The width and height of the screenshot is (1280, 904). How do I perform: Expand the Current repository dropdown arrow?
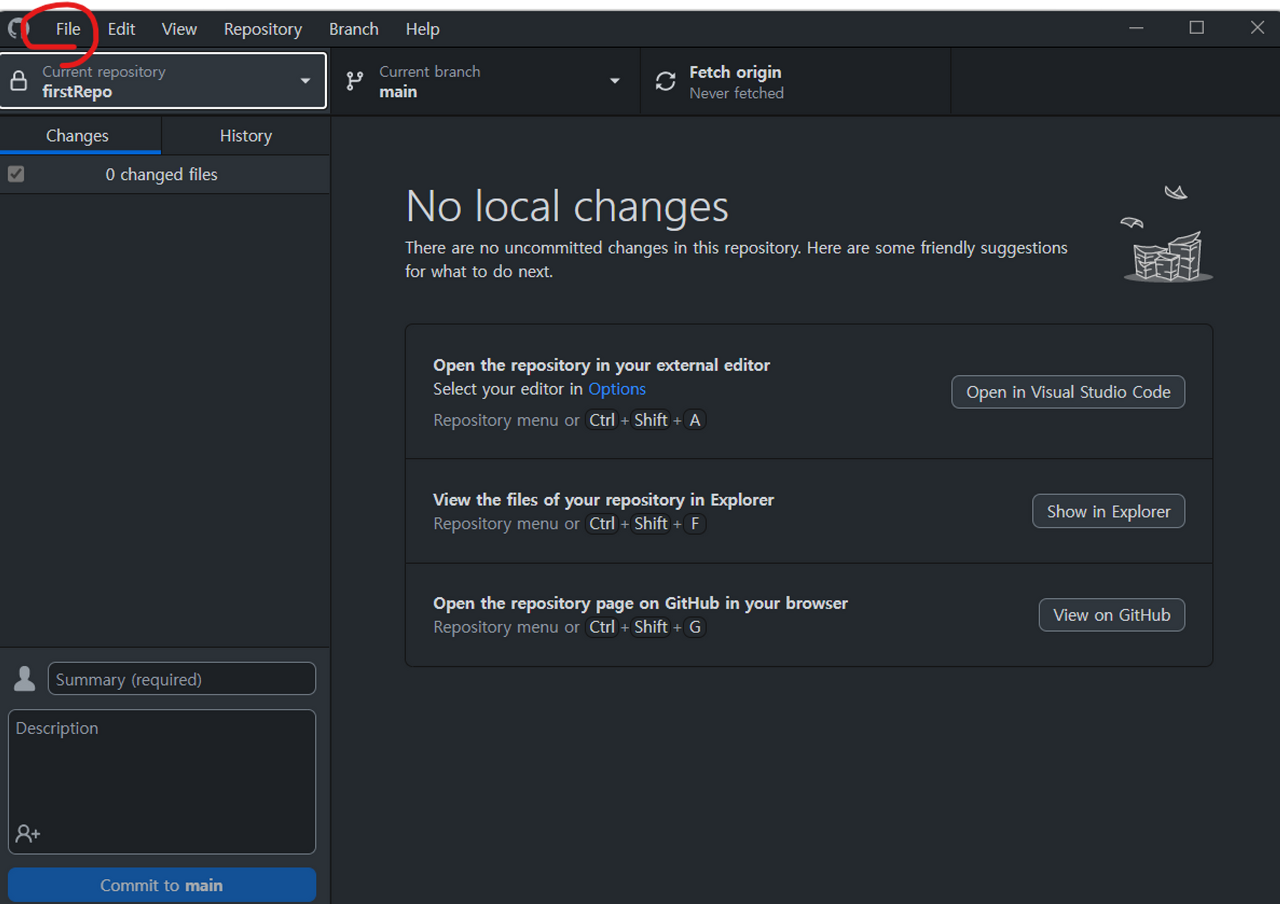(305, 81)
